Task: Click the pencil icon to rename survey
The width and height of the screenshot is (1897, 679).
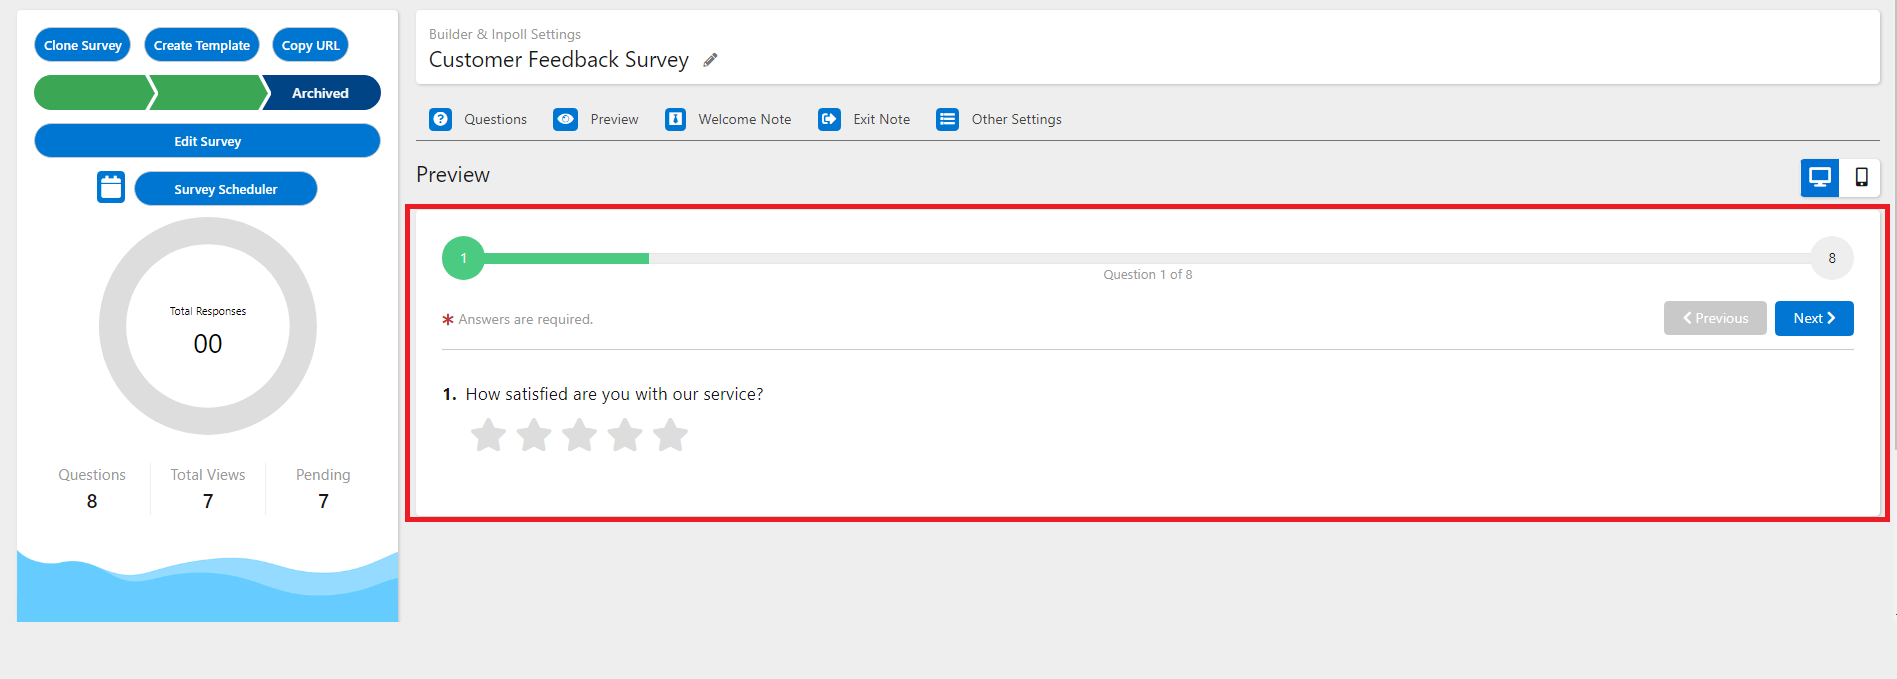Action: 710,60
